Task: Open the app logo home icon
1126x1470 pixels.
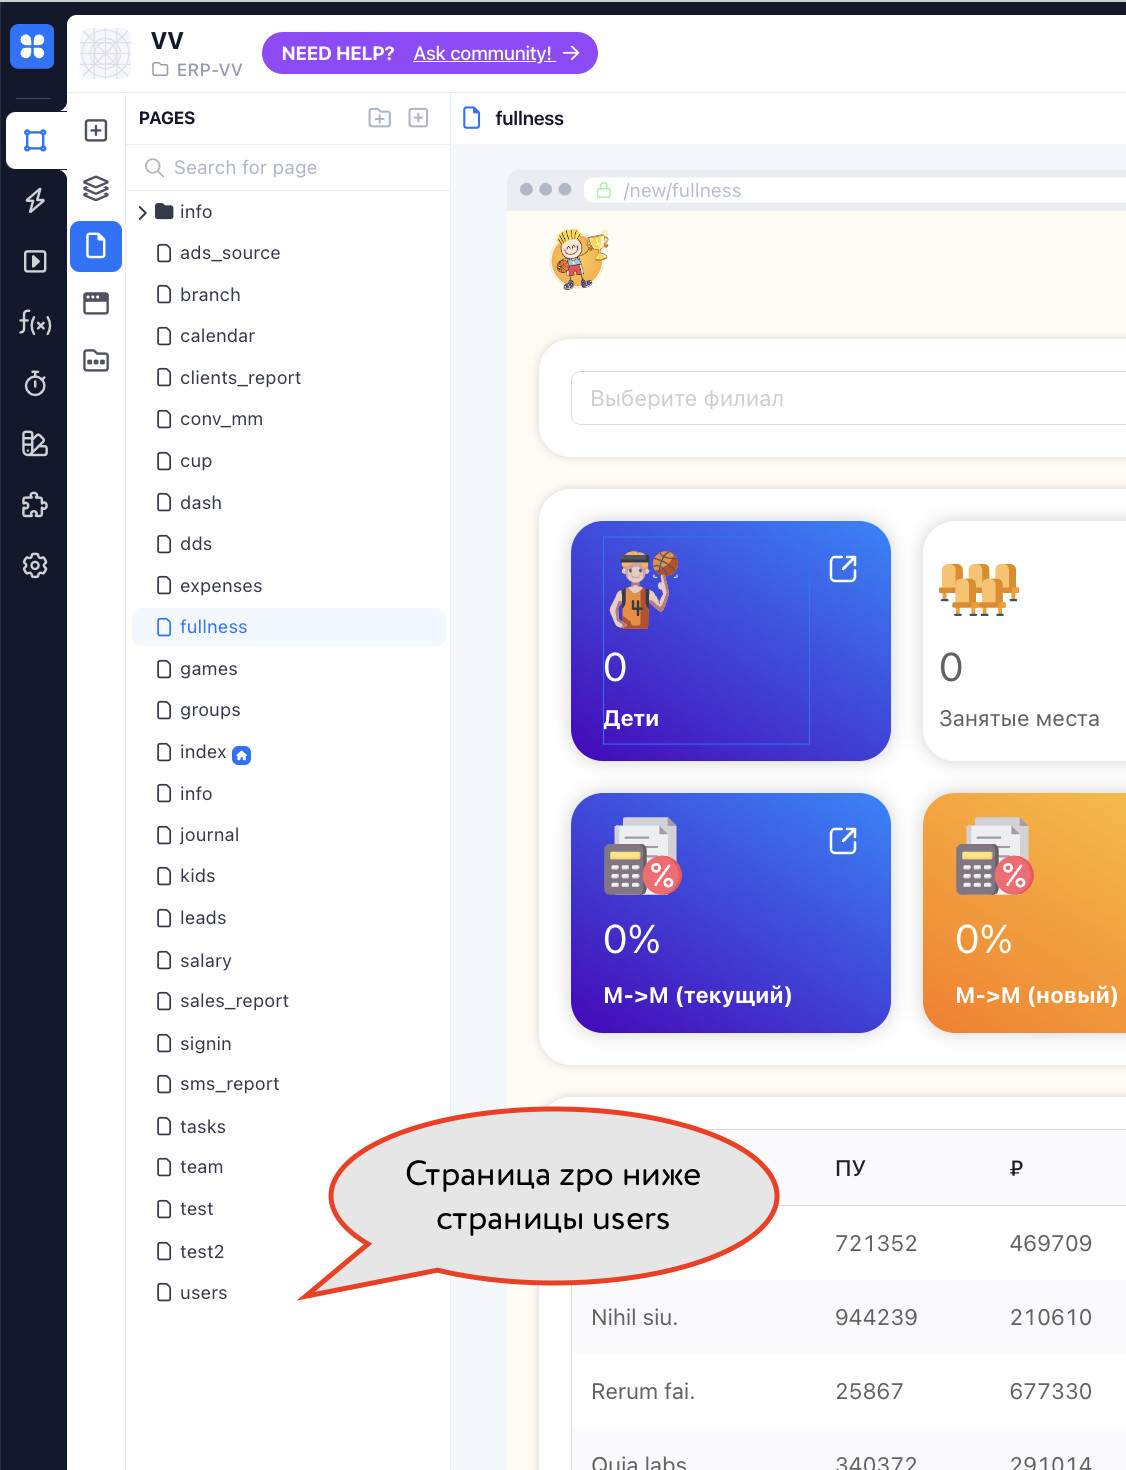Action: pyautogui.click(x=32, y=46)
